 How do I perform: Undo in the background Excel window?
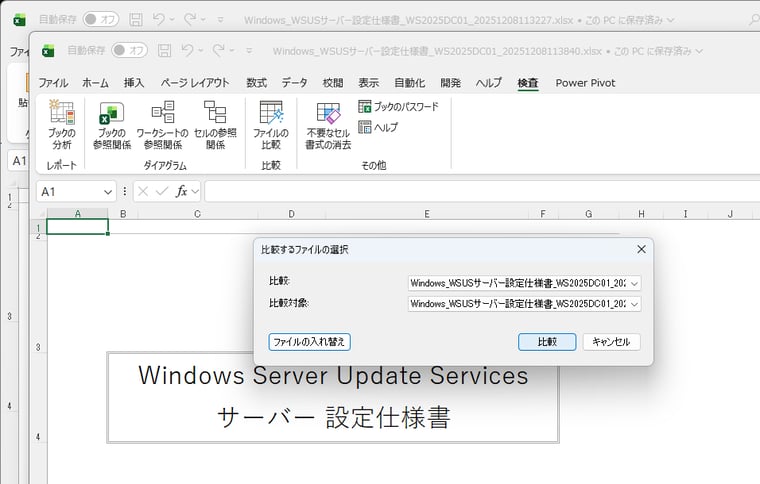(158, 19)
